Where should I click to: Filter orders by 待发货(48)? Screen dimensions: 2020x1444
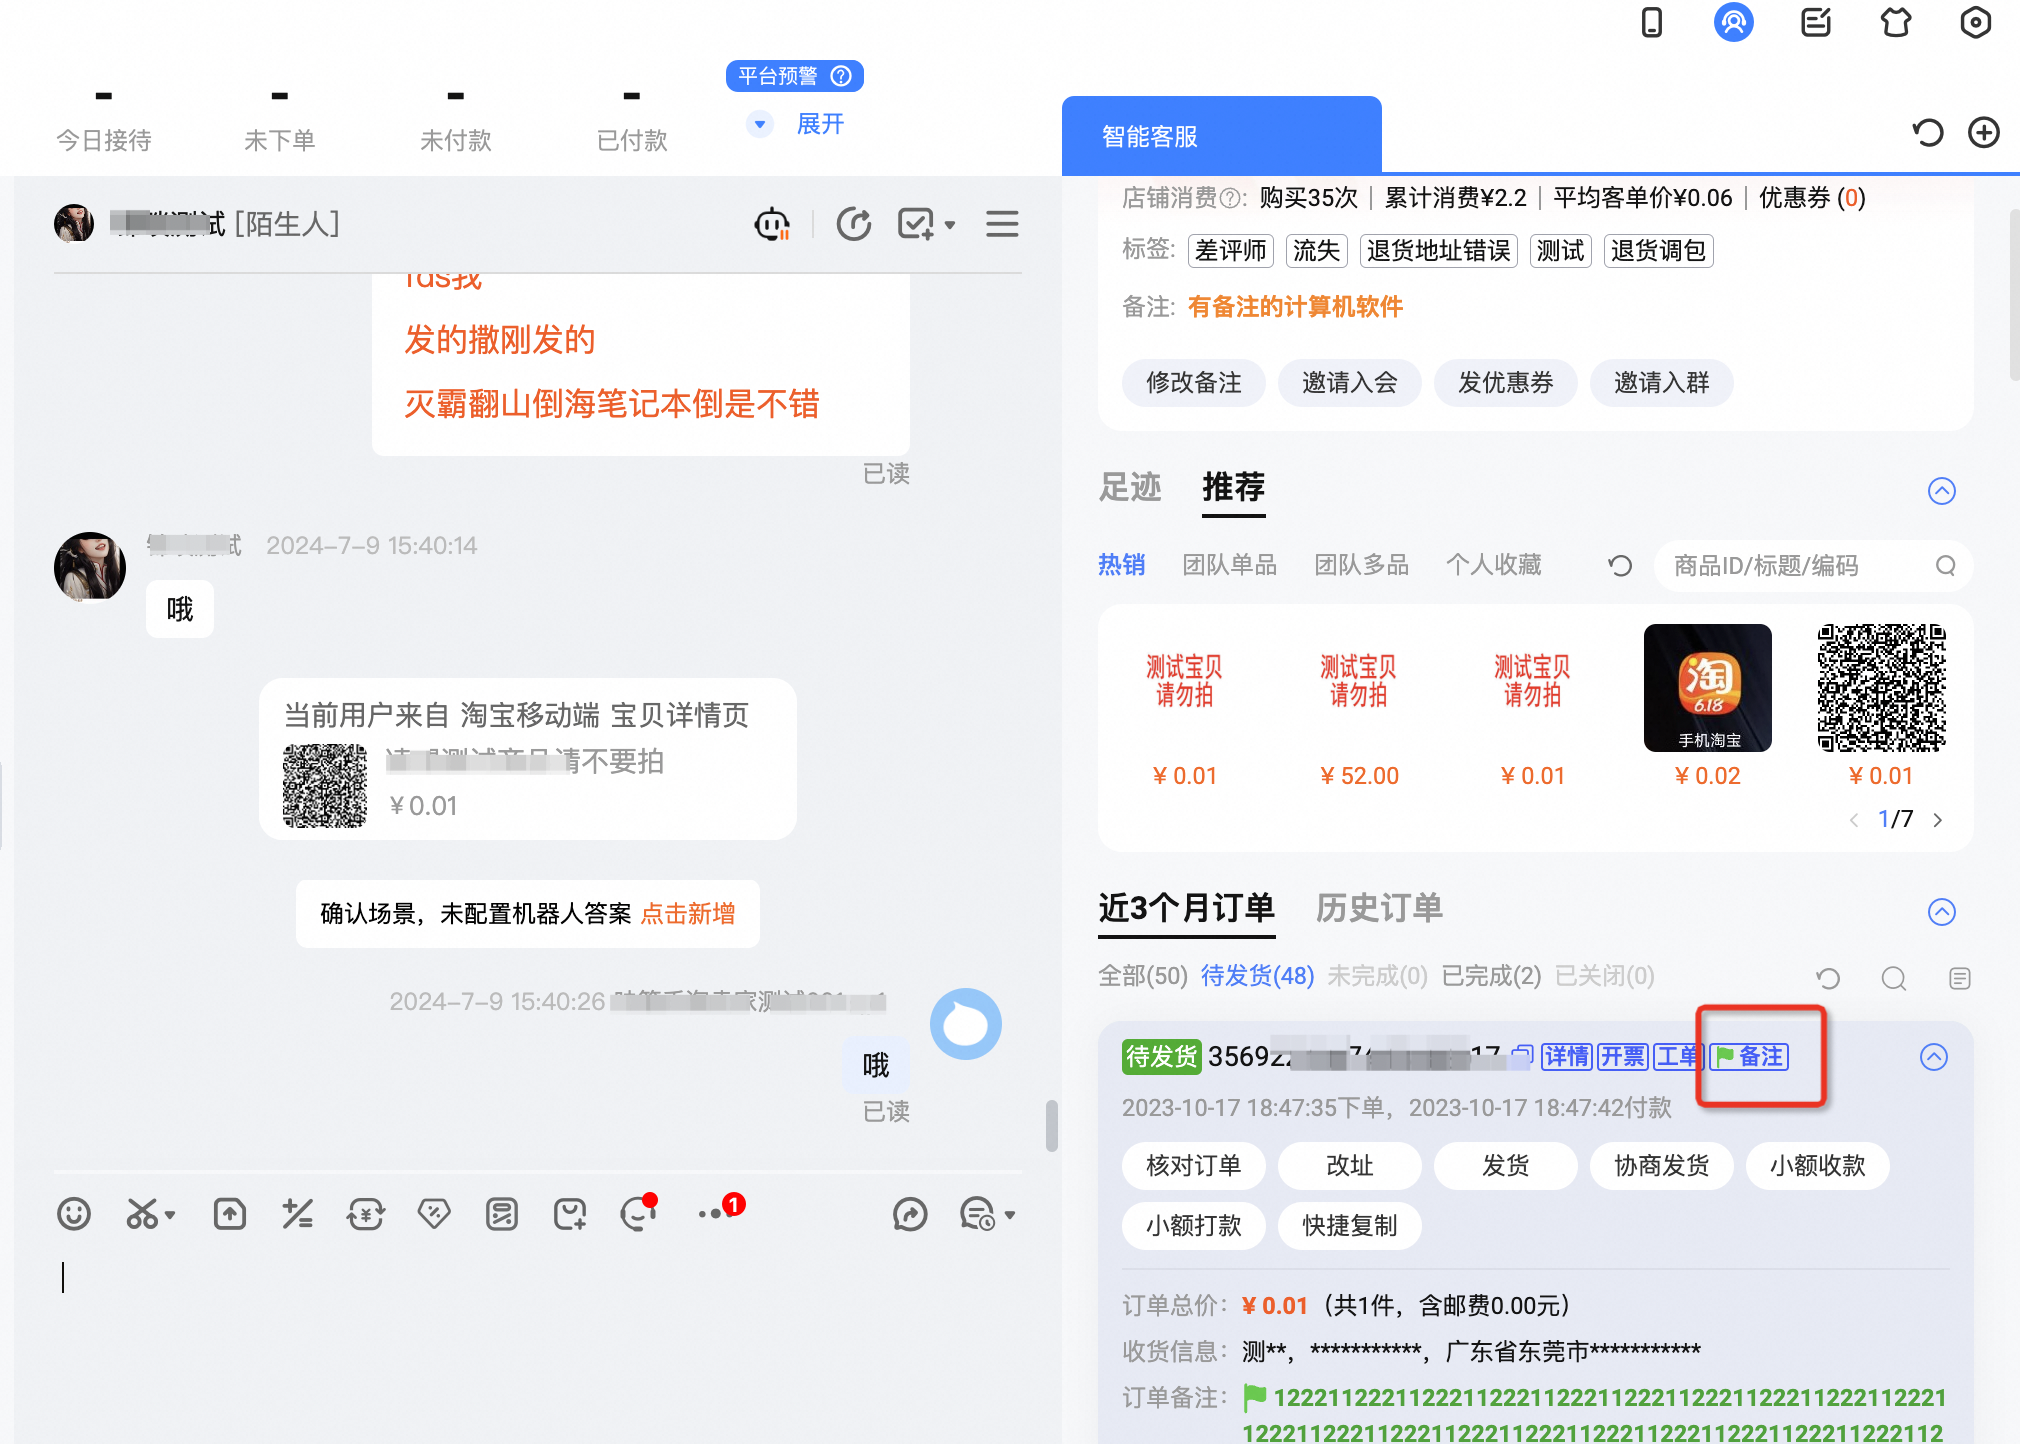click(x=1258, y=976)
